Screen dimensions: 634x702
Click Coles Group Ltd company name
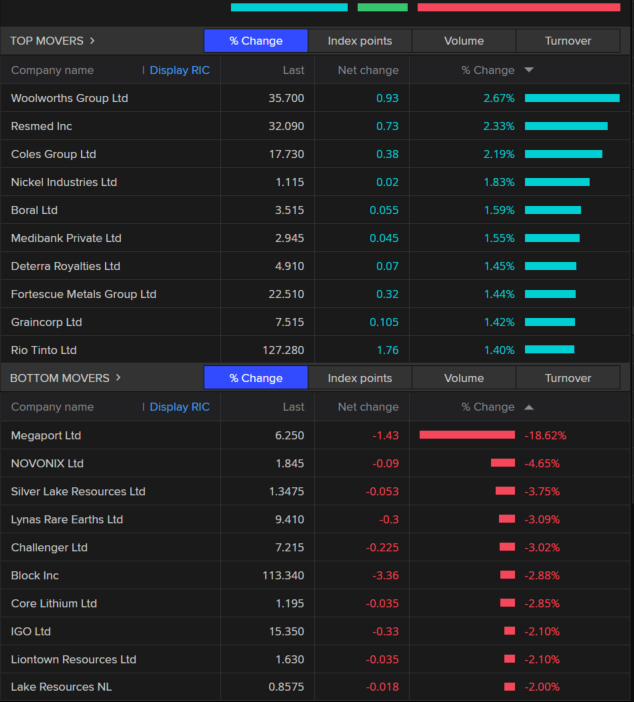click(54, 154)
